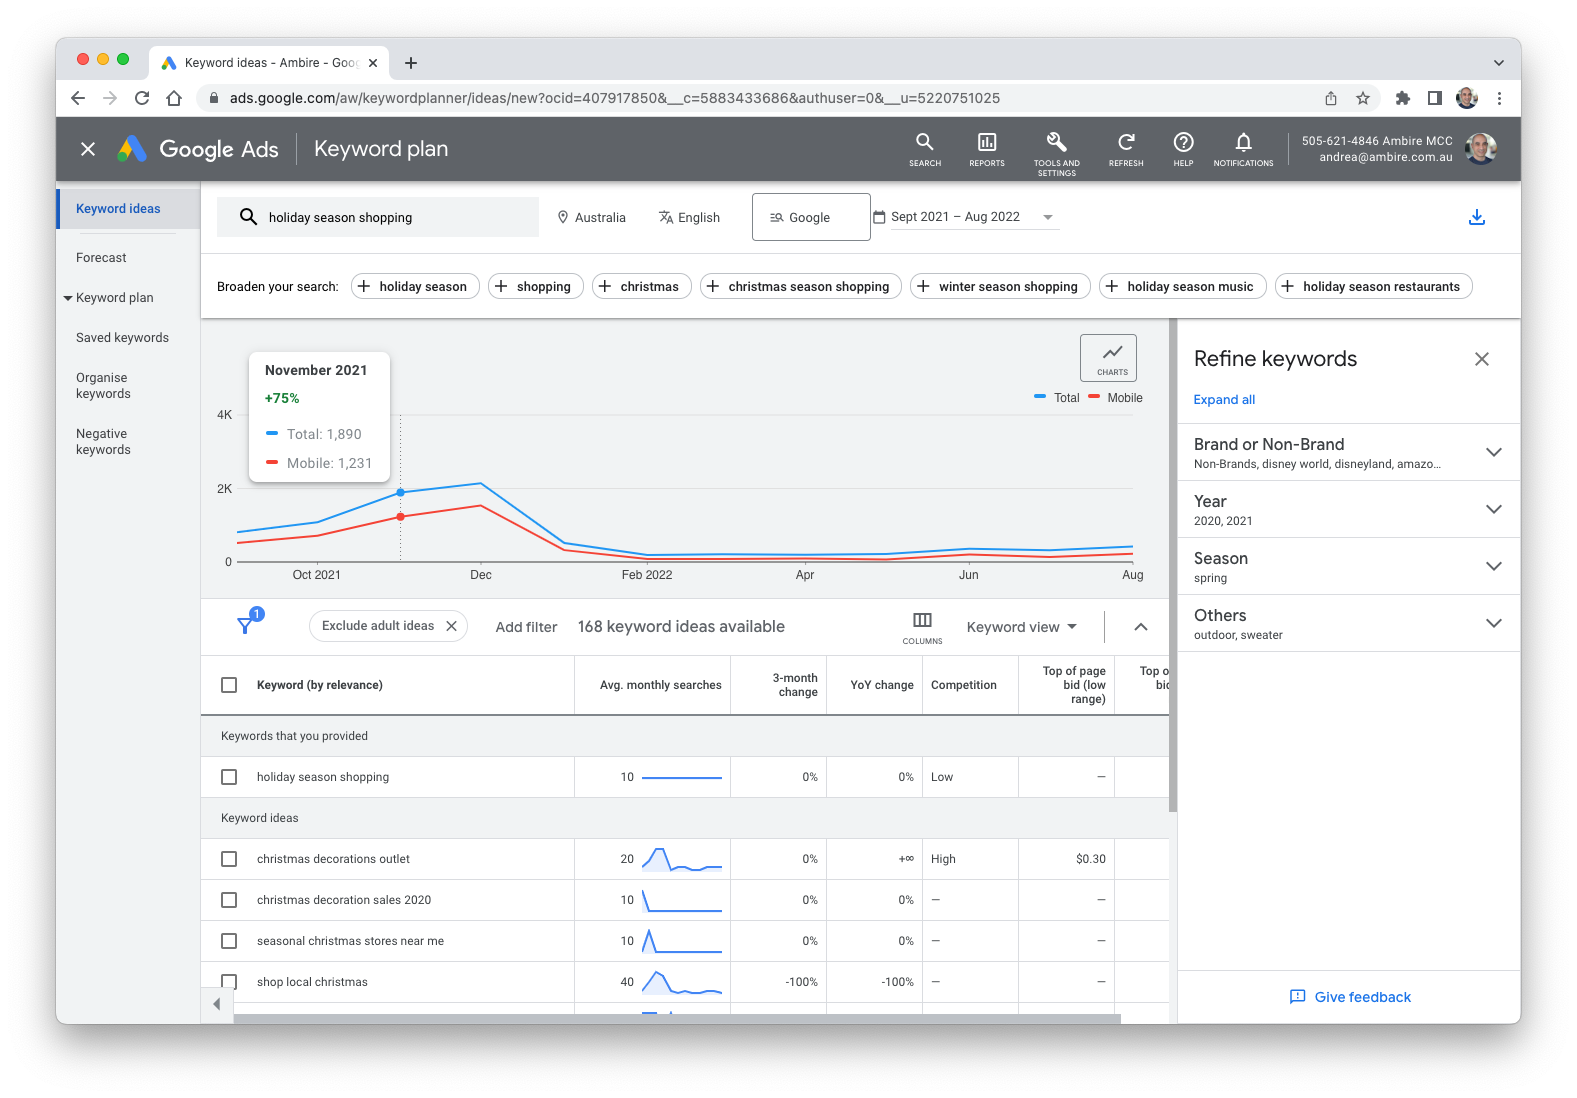Screen dimensions: 1577x1098
Task: Toggle the Mobile red legend entry
Action: click(x=1115, y=398)
